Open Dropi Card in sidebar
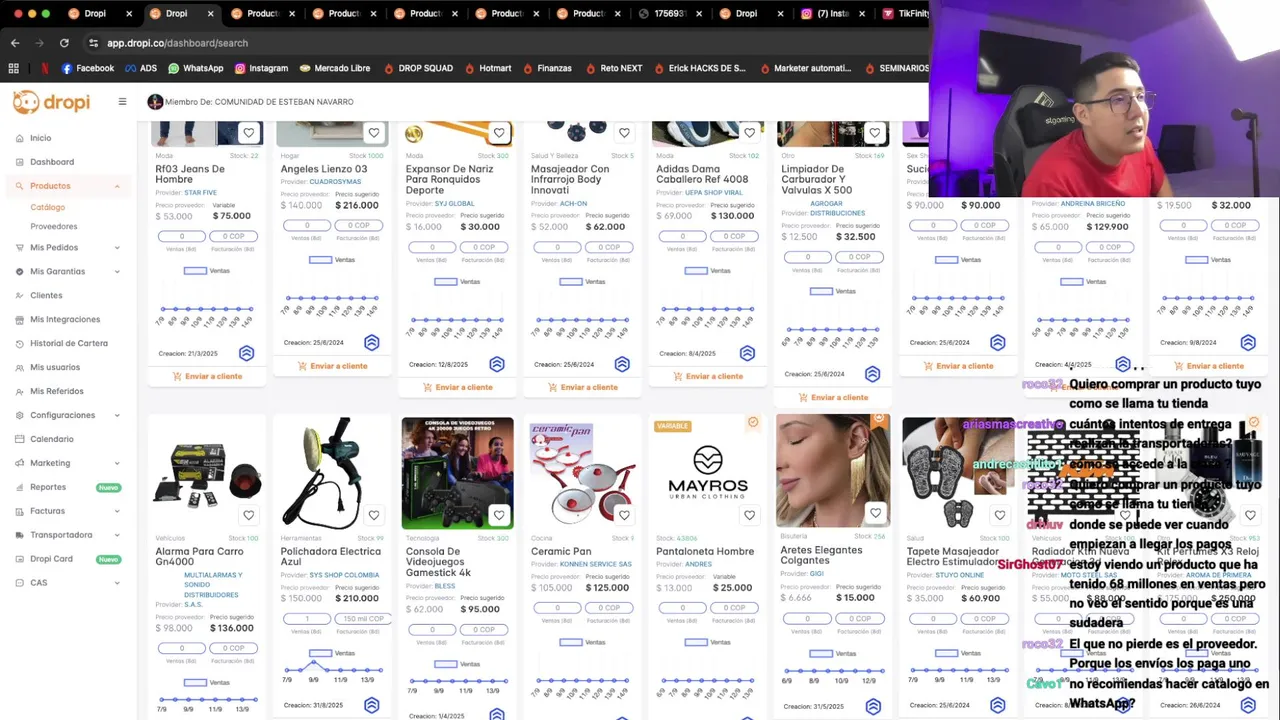The width and height of the screenshot is (1280, 720). coord(51,559)
